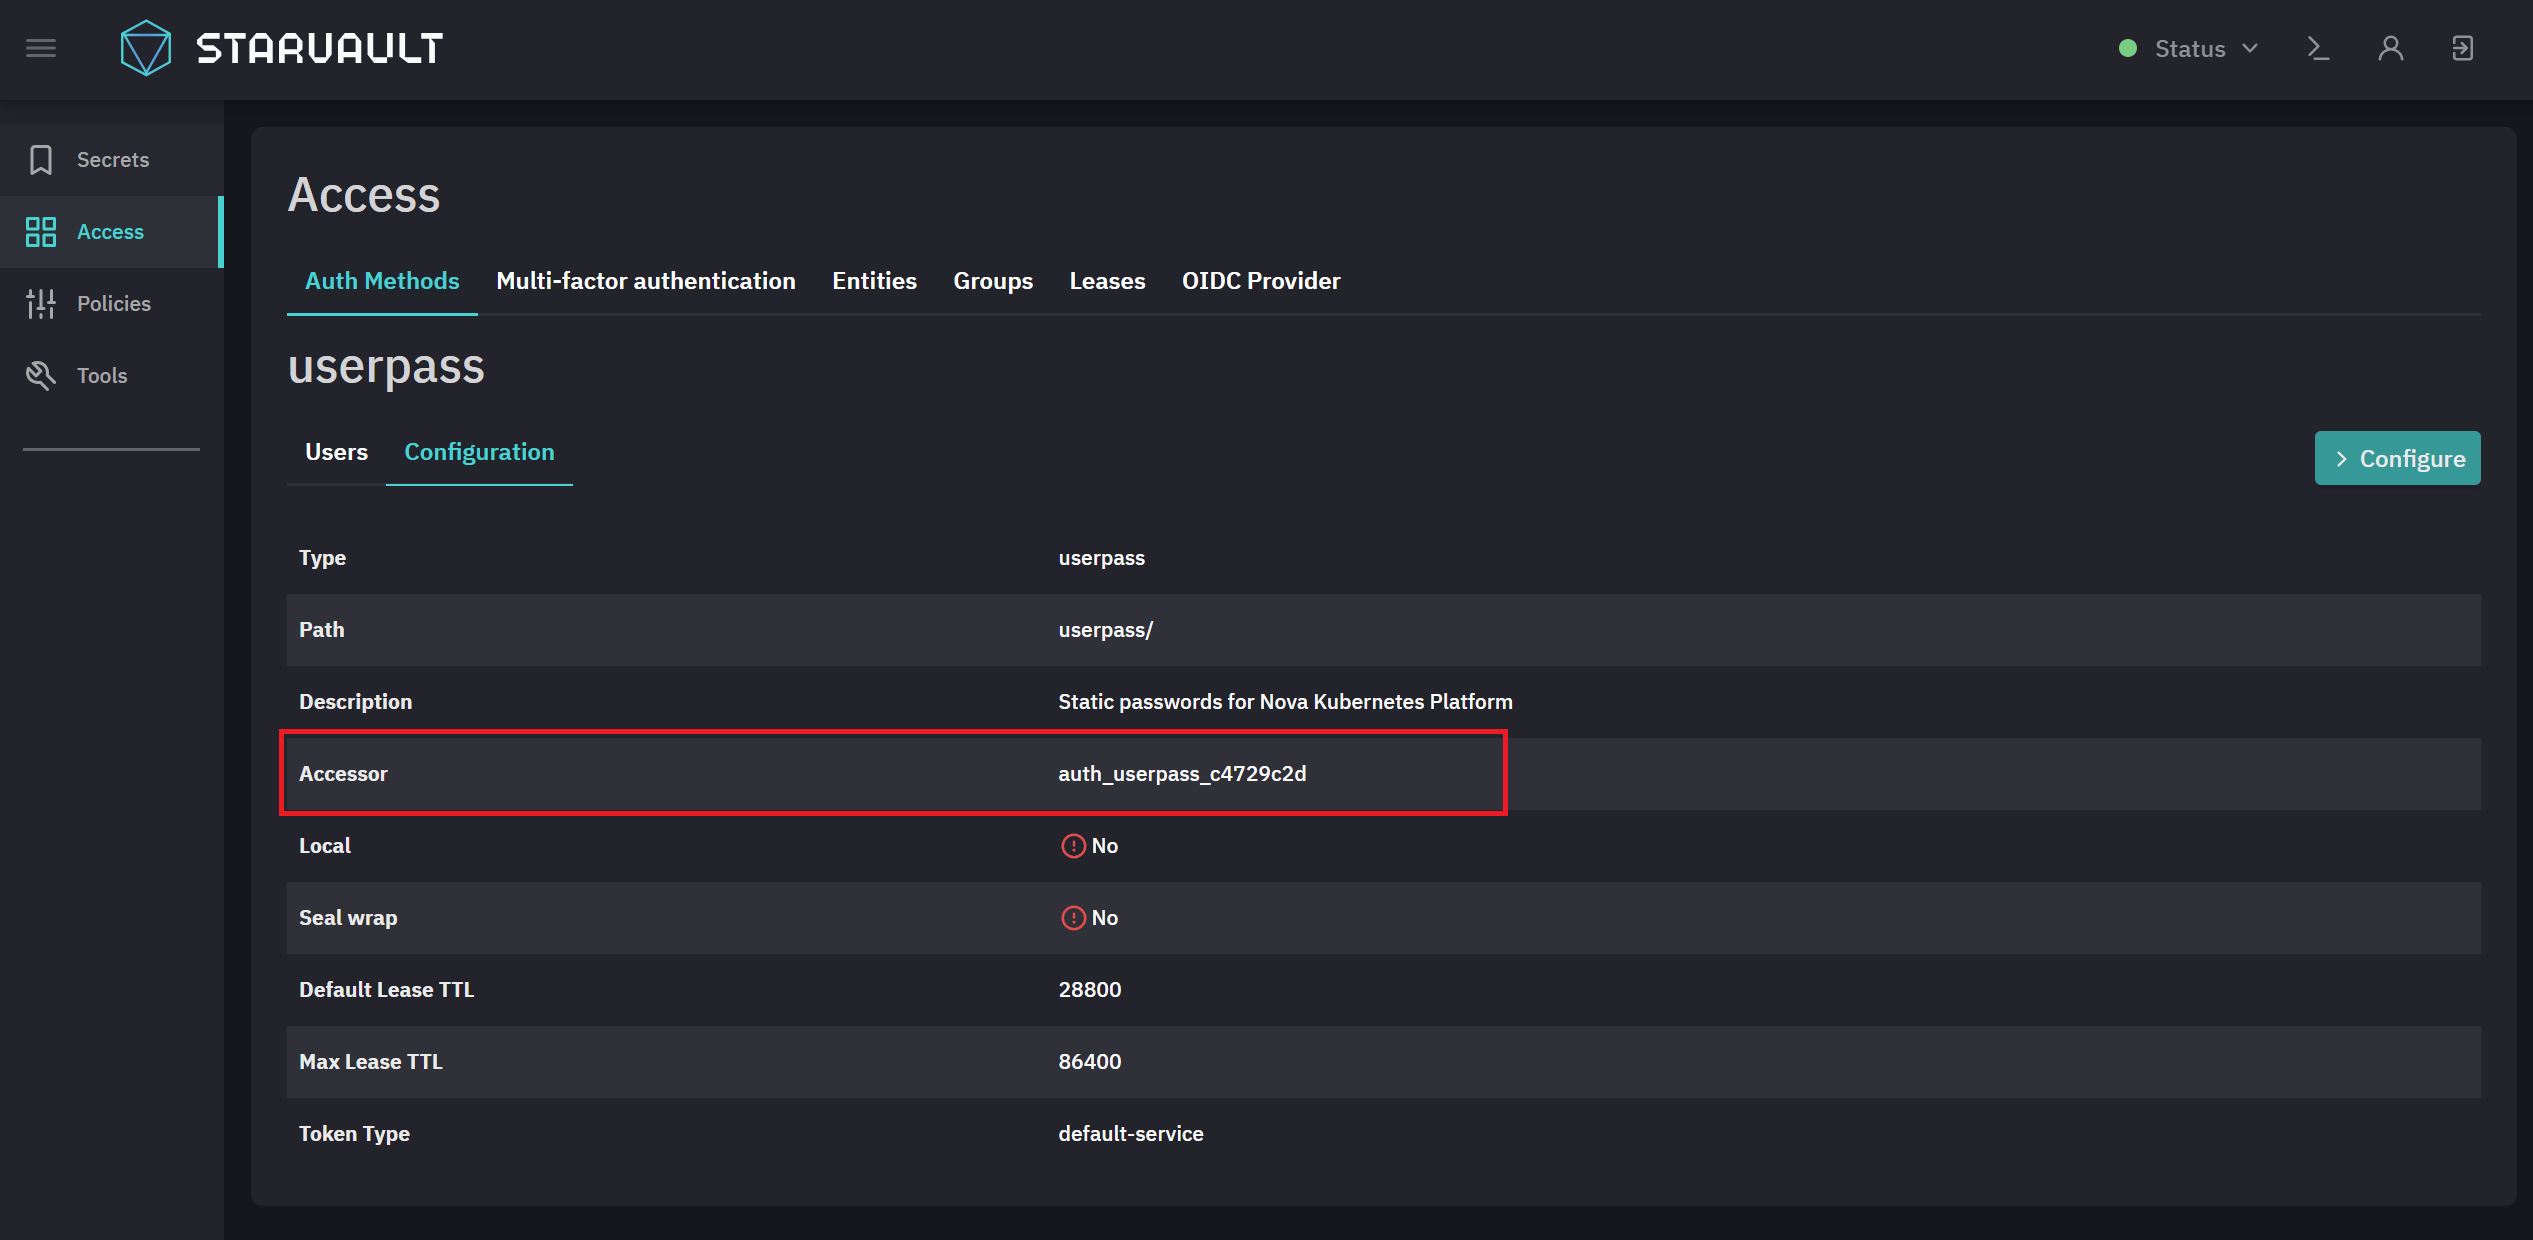Switch to the Users tab
Viewport: 2533px width, 1240px height.
pyautogui.click(x=336, y=452)
